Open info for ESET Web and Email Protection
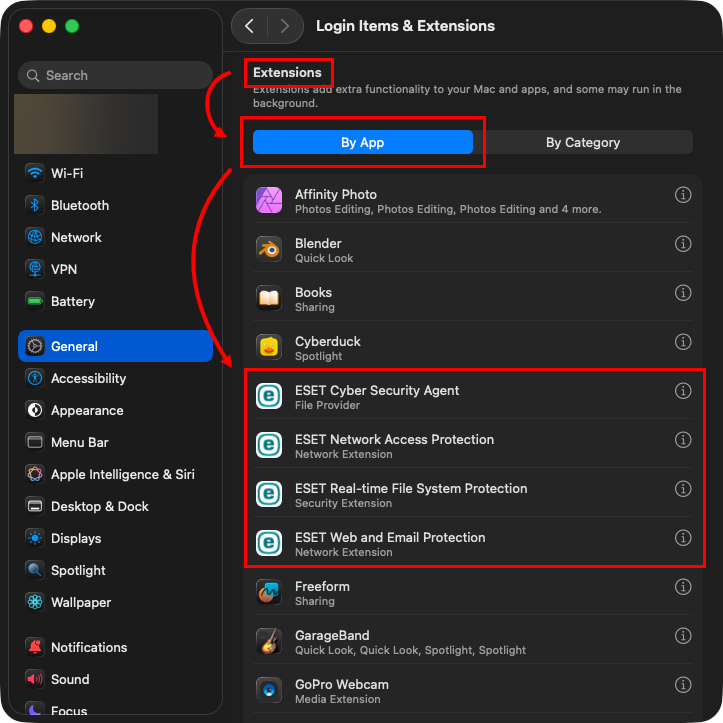Viewport: 723px width, 723px height. coord(683,538)
